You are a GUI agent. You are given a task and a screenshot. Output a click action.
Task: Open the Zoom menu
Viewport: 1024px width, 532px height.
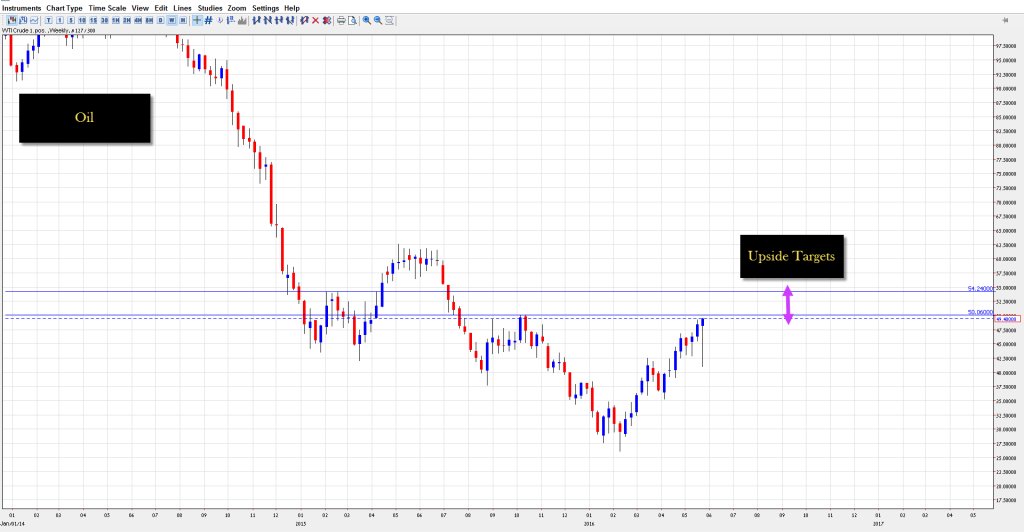coord(237,8)
